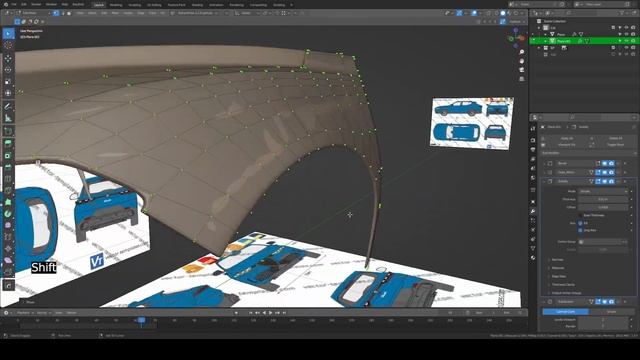640x360 pixels.
Task: Select the Knife tool
Action: [x=8, y=191]
